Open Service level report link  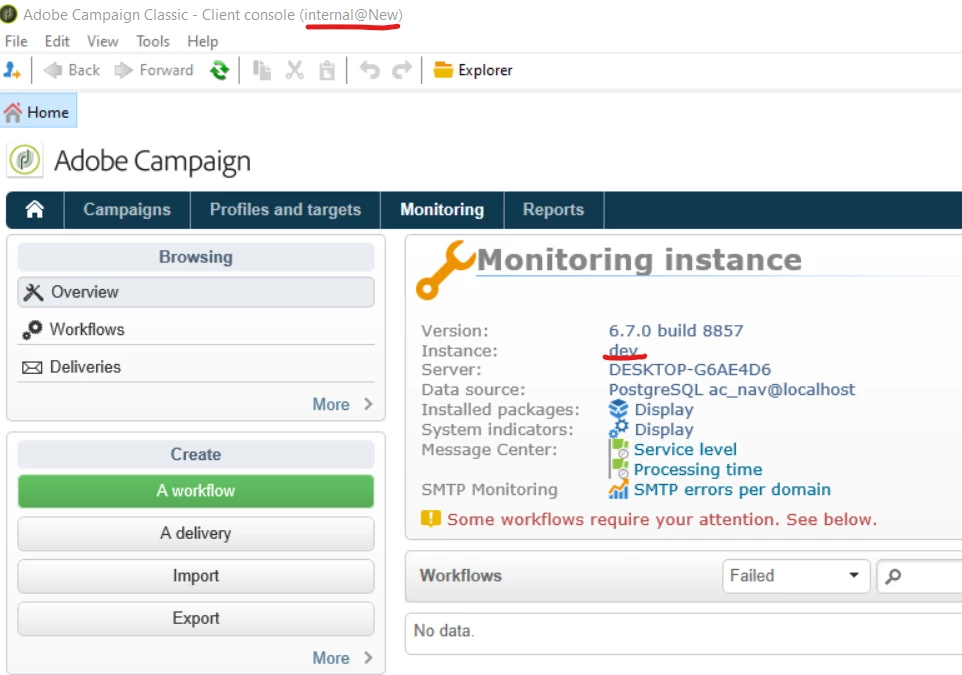point(685,450)
